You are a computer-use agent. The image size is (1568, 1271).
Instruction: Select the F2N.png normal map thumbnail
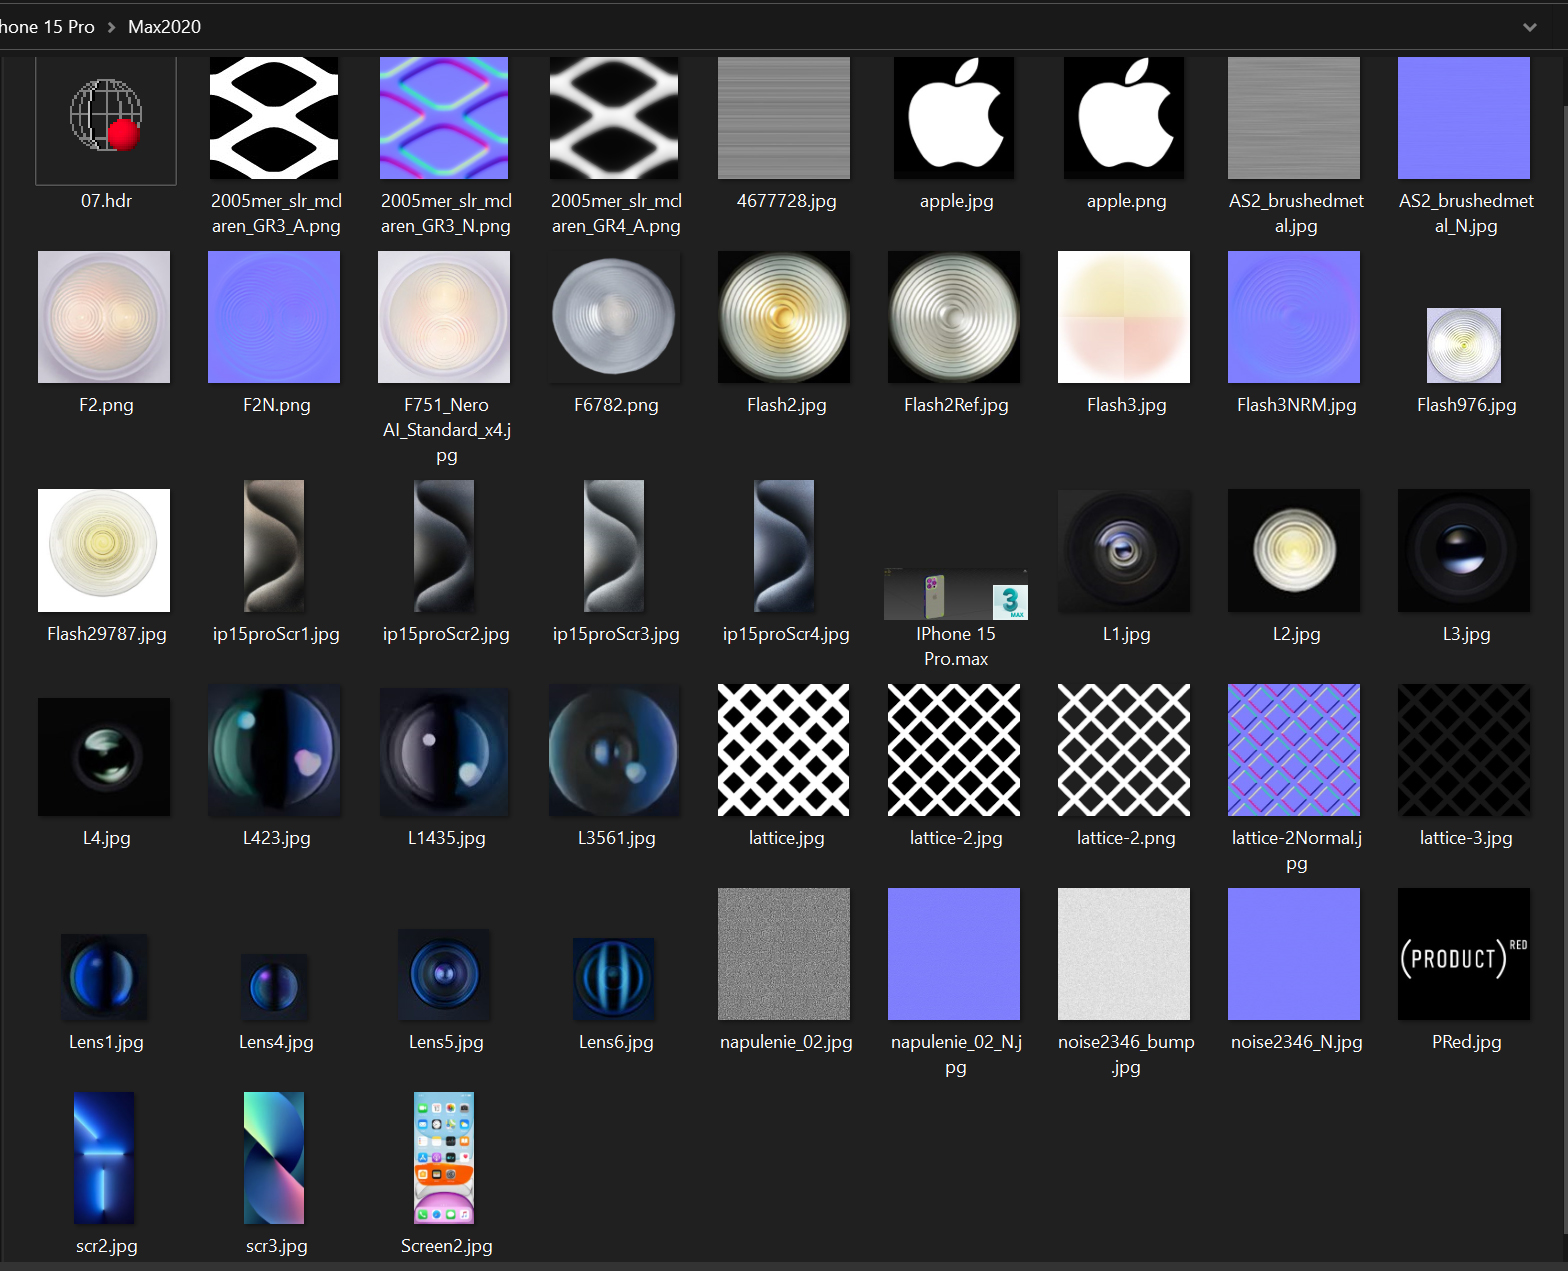(x=274, y=317)
